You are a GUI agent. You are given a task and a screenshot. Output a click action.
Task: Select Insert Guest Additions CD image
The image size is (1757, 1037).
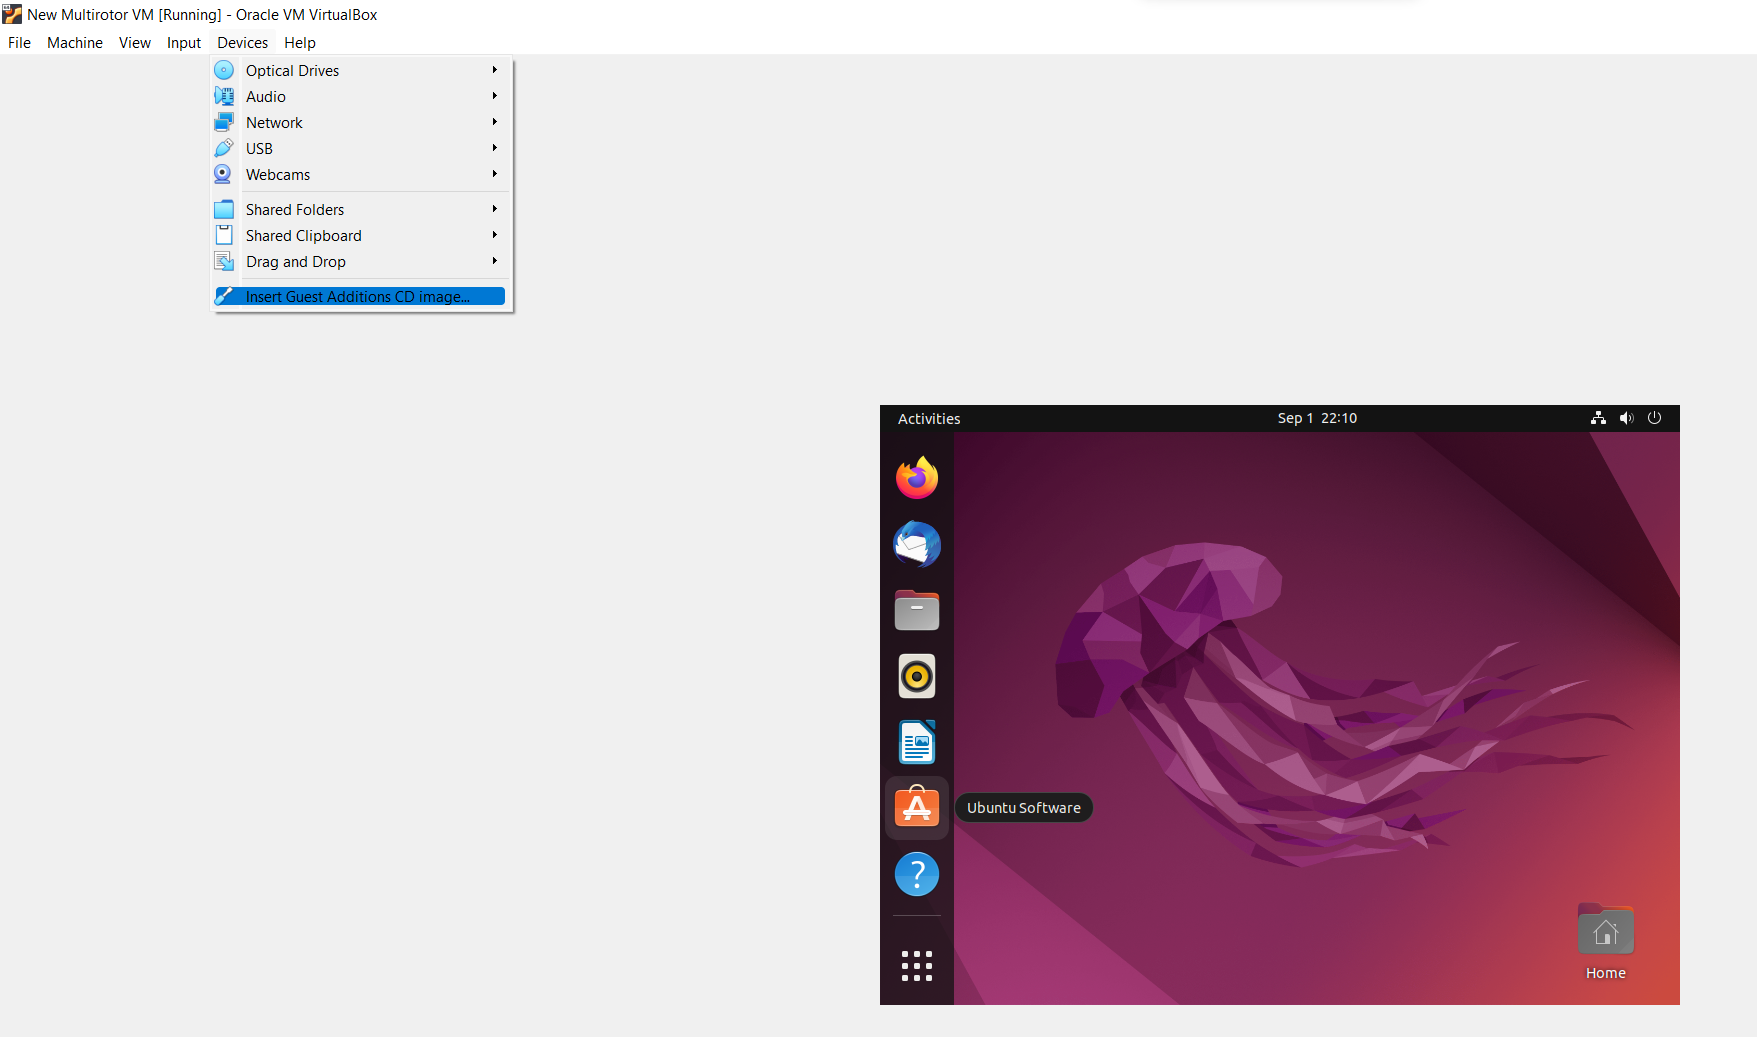[x=360, y=296]
